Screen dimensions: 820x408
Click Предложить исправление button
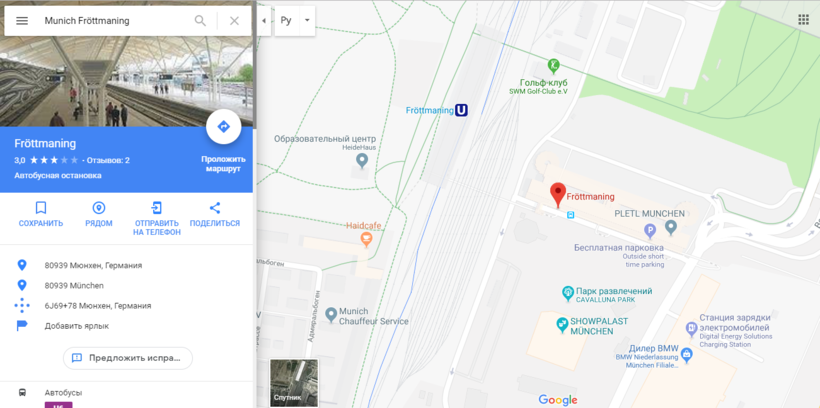[x=128, y=358]
